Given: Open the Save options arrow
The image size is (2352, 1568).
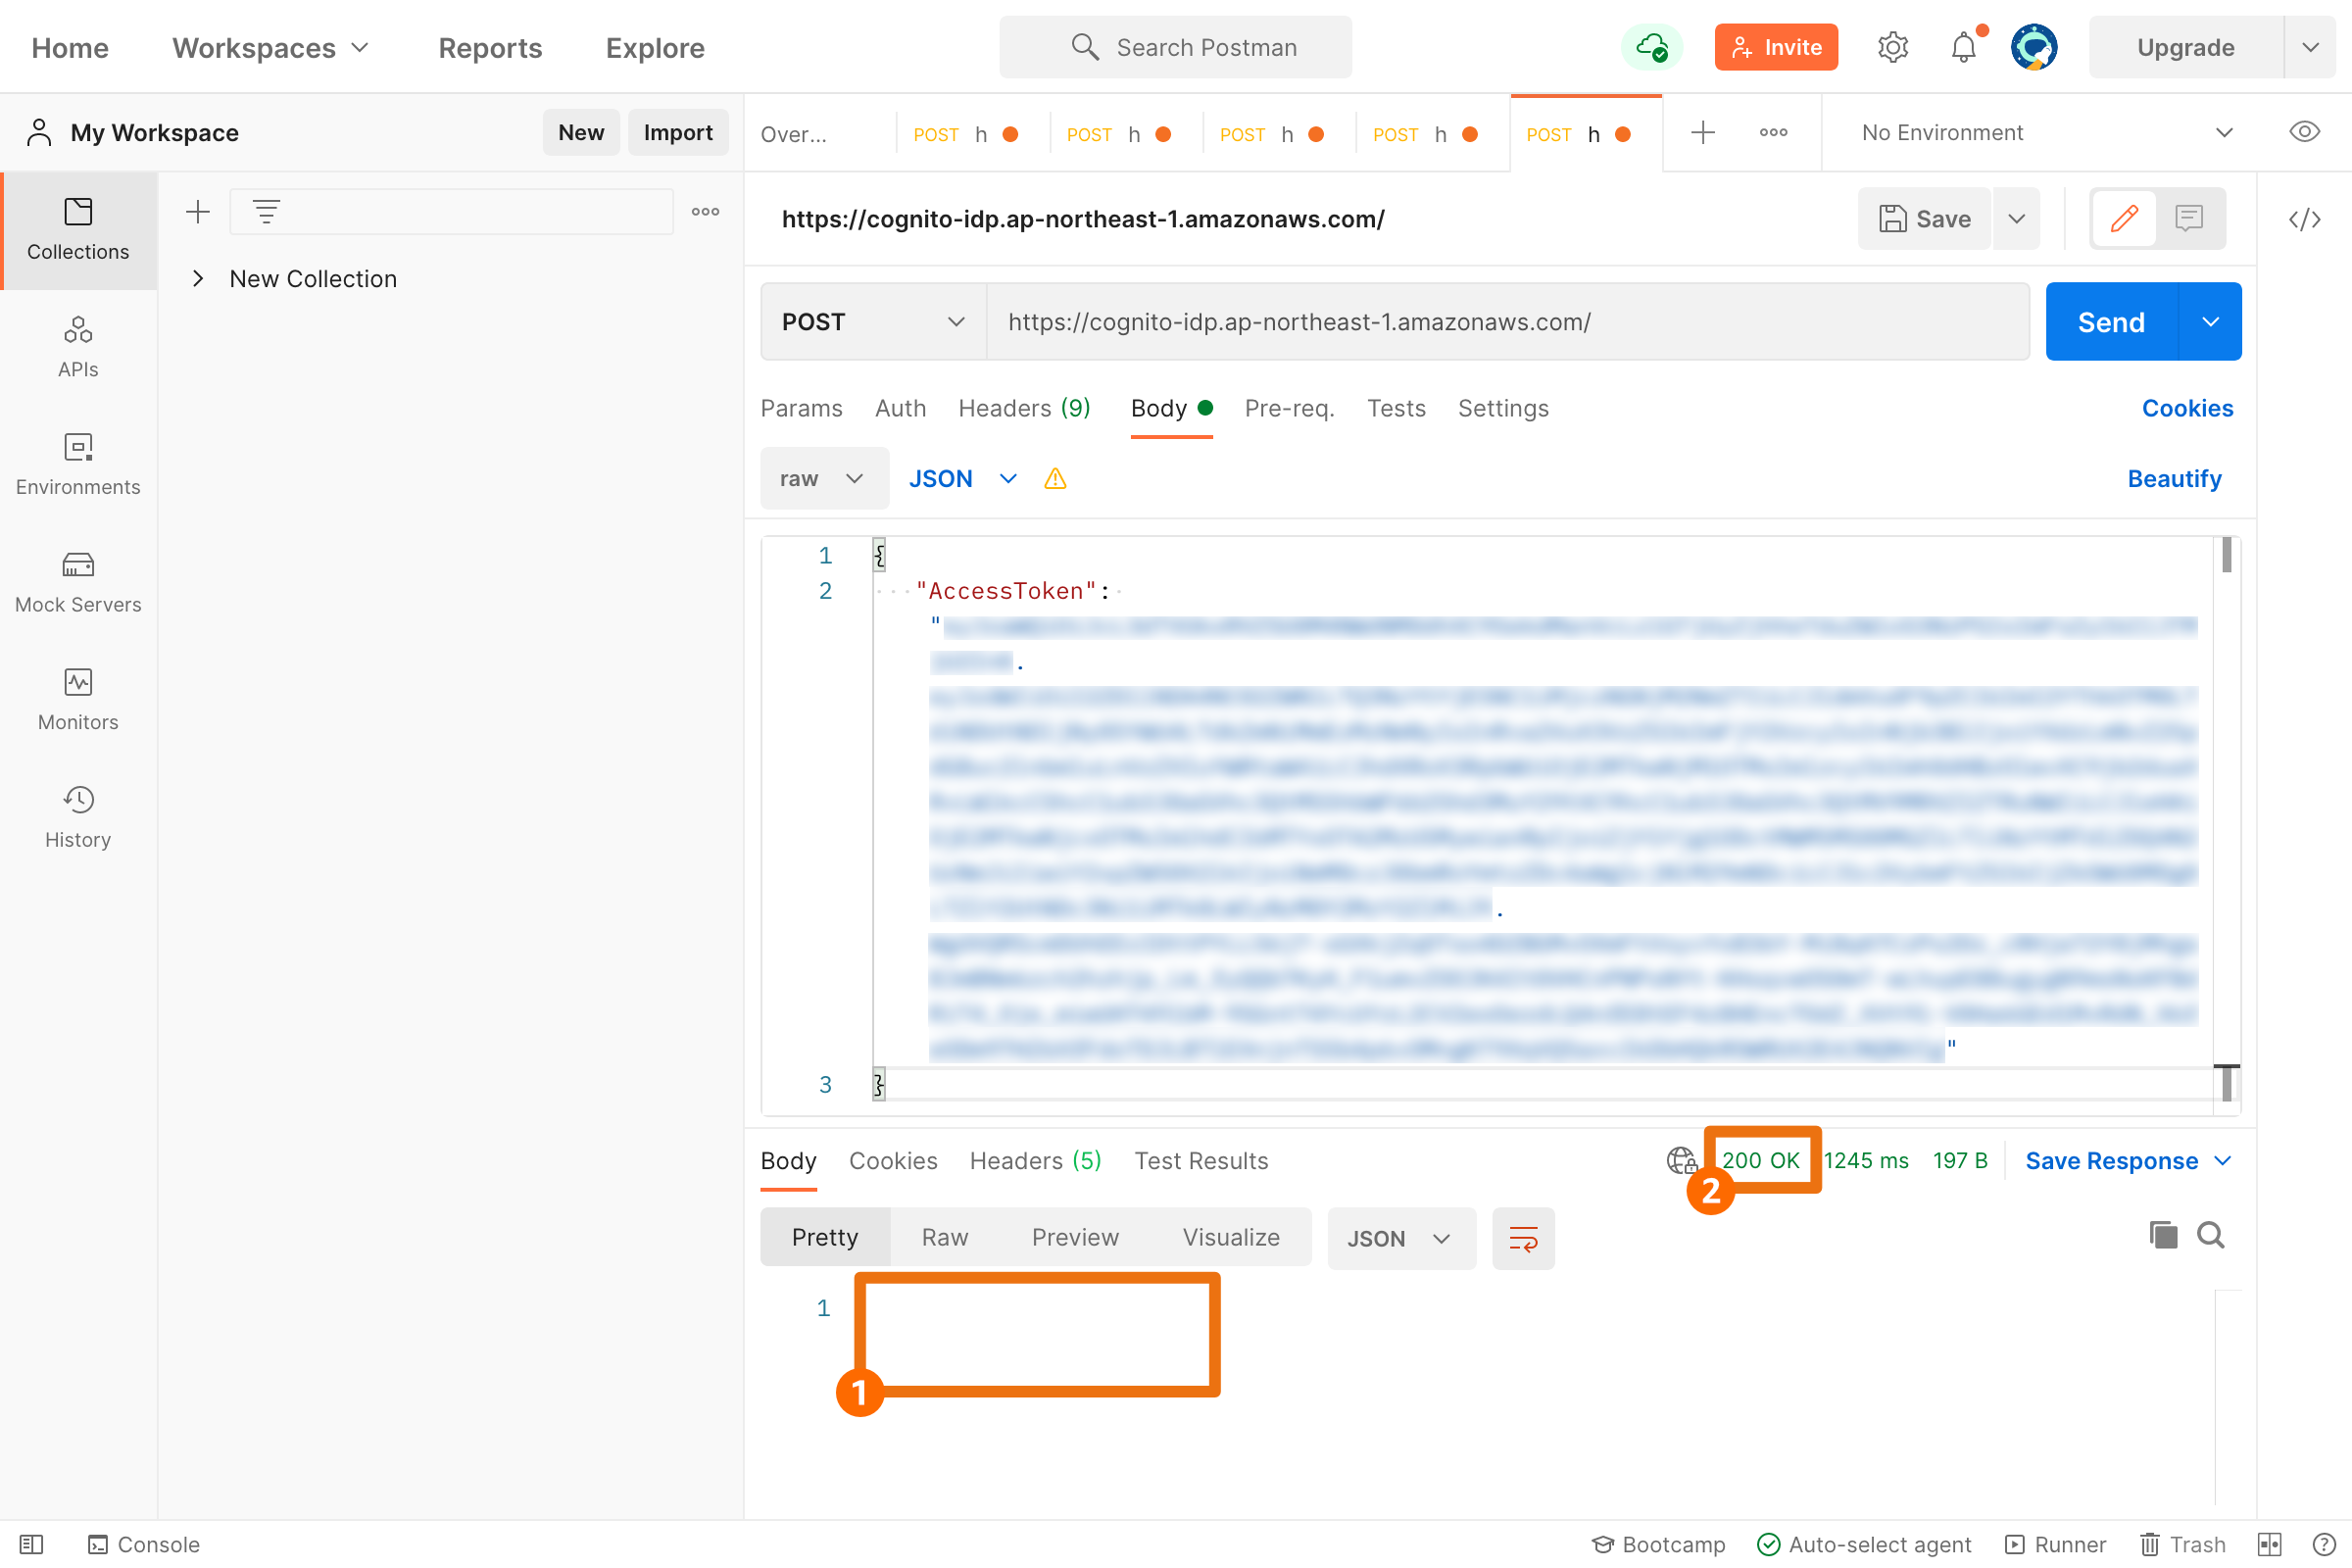Looking at the screenshot, I should point(2016,218).
